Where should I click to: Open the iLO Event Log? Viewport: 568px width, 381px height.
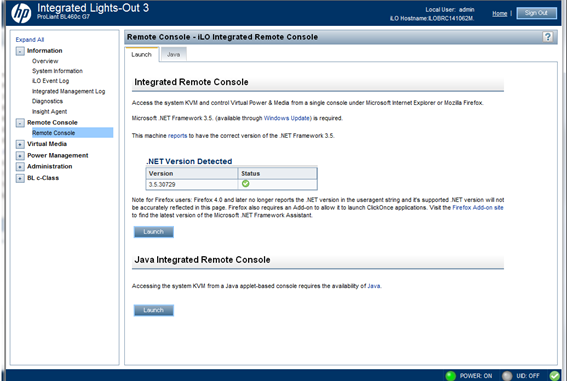(x=50, y=81)
